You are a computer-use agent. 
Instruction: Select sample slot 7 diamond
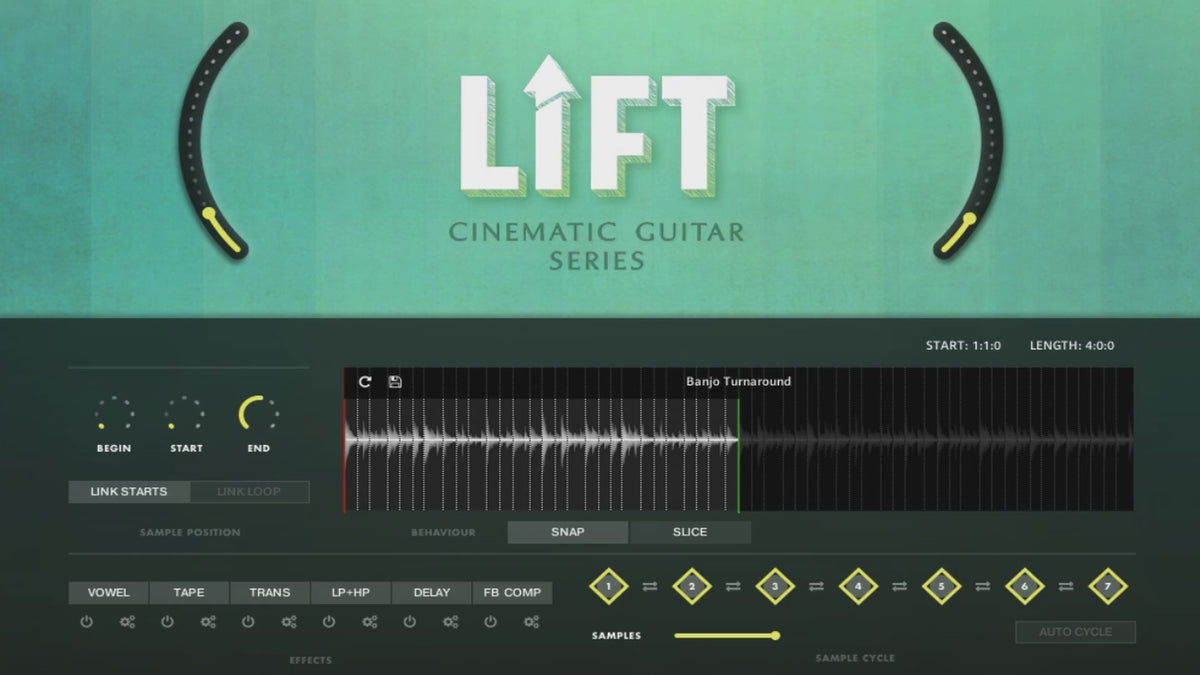click(x=1107, y=587)
